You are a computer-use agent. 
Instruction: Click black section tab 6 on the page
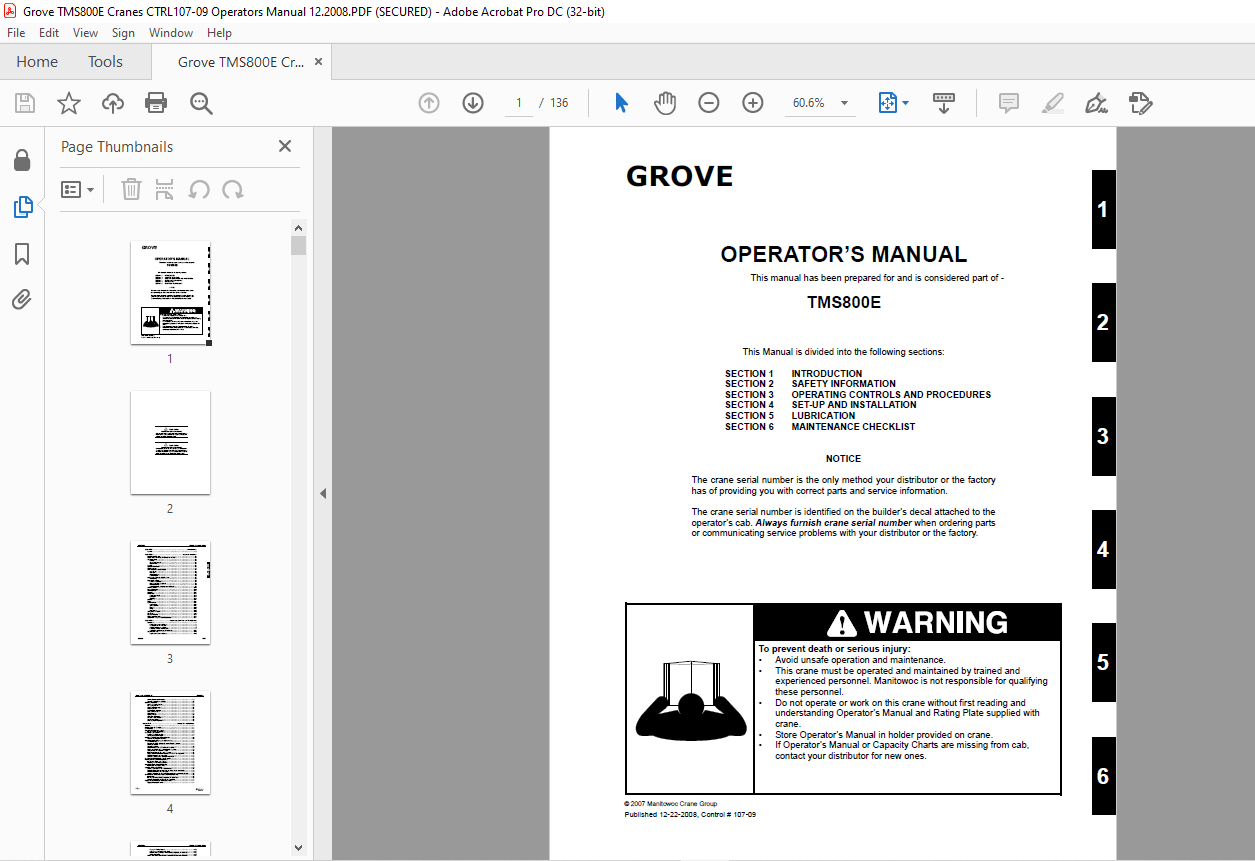(1103, 776)
